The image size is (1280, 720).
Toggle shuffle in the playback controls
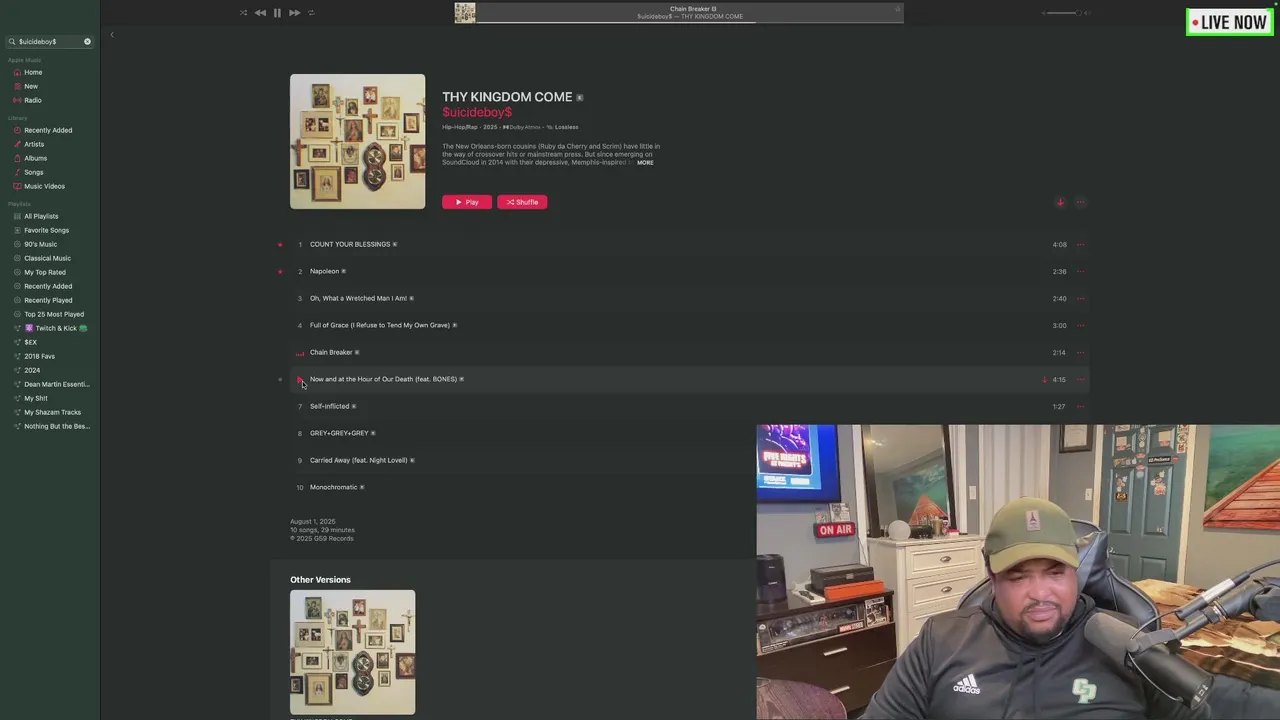[243, 13]
